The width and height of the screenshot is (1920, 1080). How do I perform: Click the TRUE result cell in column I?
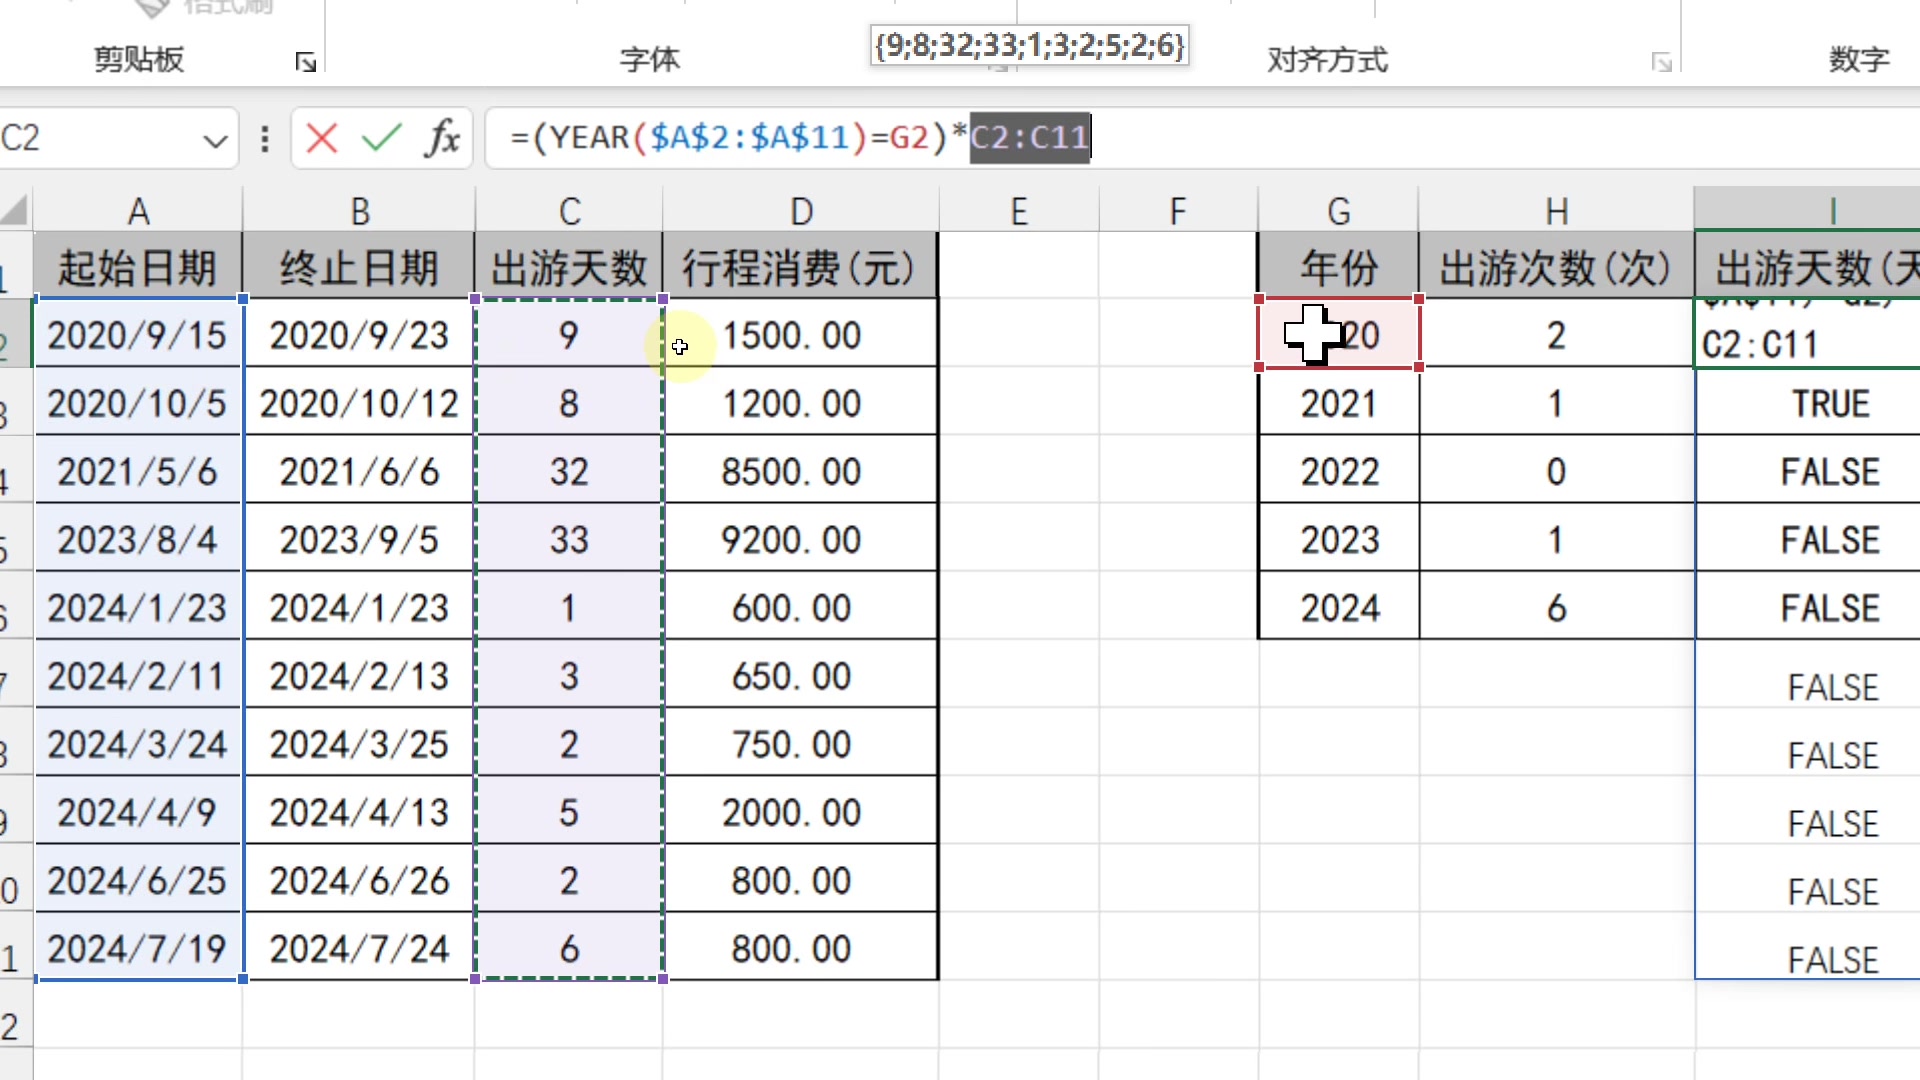click(1808, 403)
